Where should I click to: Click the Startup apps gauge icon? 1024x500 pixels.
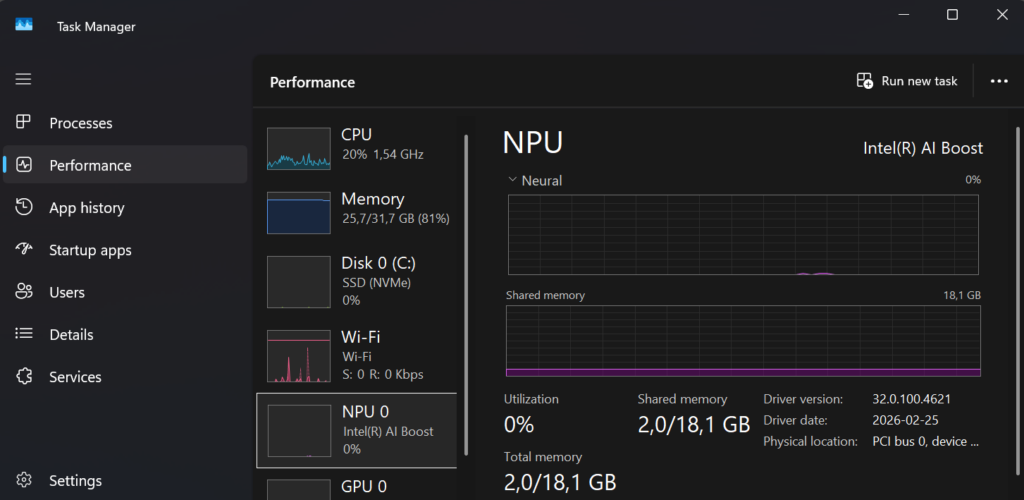(x=24, y=250)
